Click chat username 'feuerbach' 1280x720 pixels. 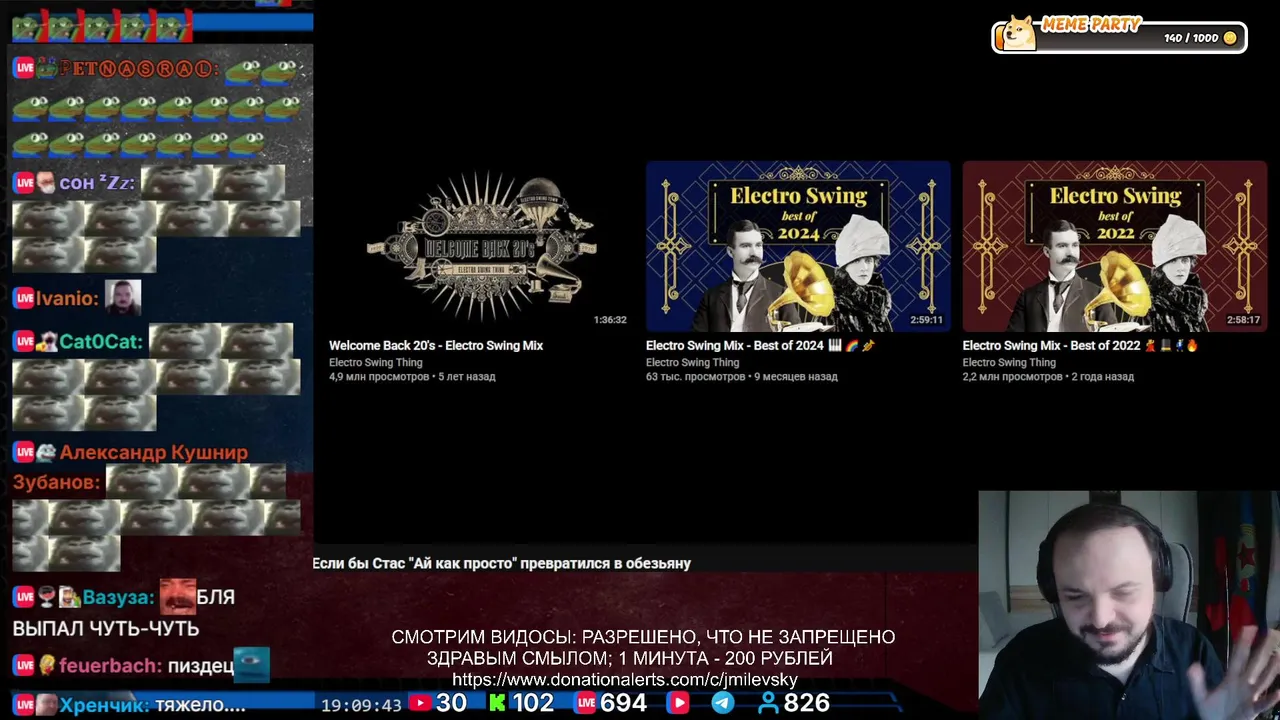110,665
